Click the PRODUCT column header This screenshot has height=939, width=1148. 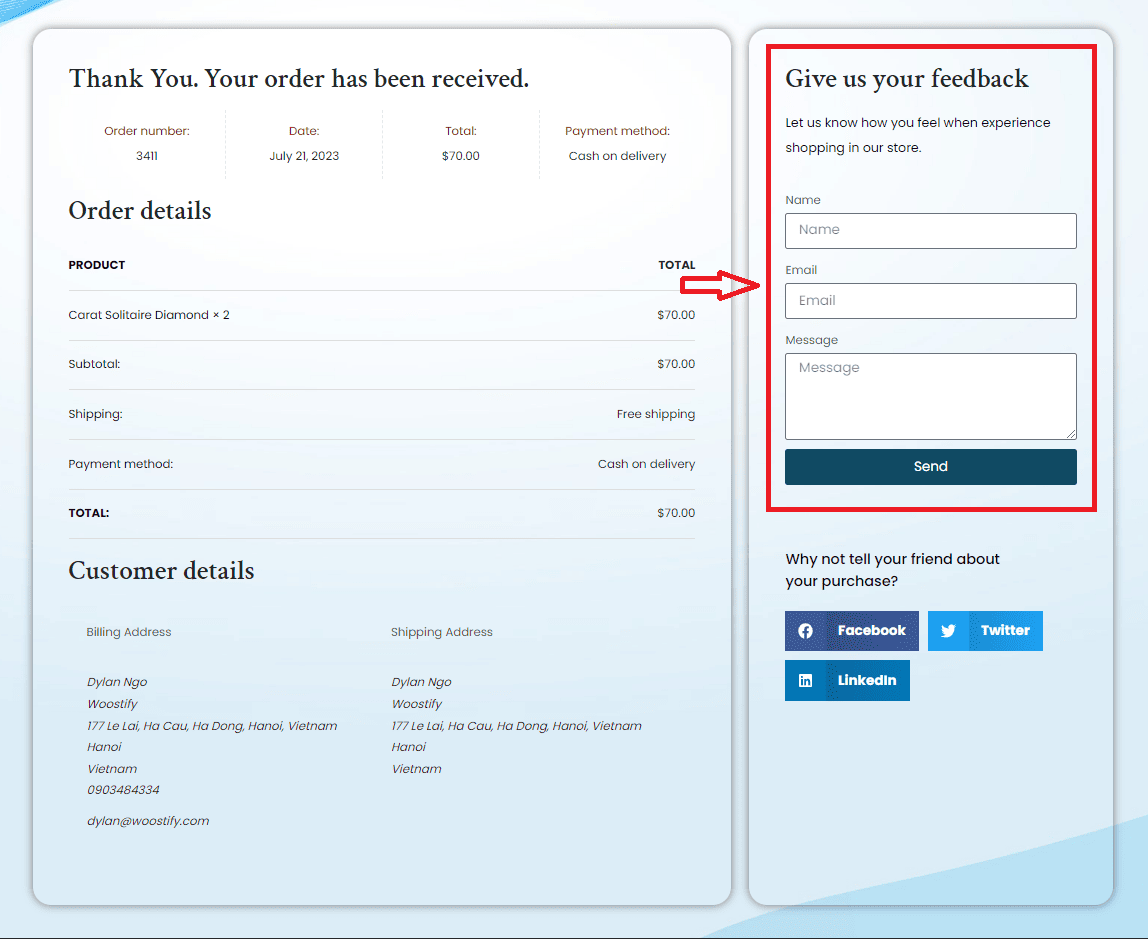(97, 265)
